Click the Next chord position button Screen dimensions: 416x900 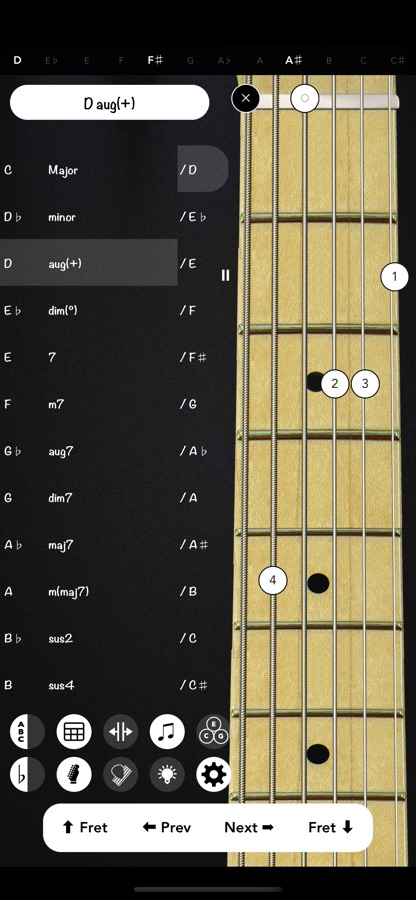[x=249, y=827]
